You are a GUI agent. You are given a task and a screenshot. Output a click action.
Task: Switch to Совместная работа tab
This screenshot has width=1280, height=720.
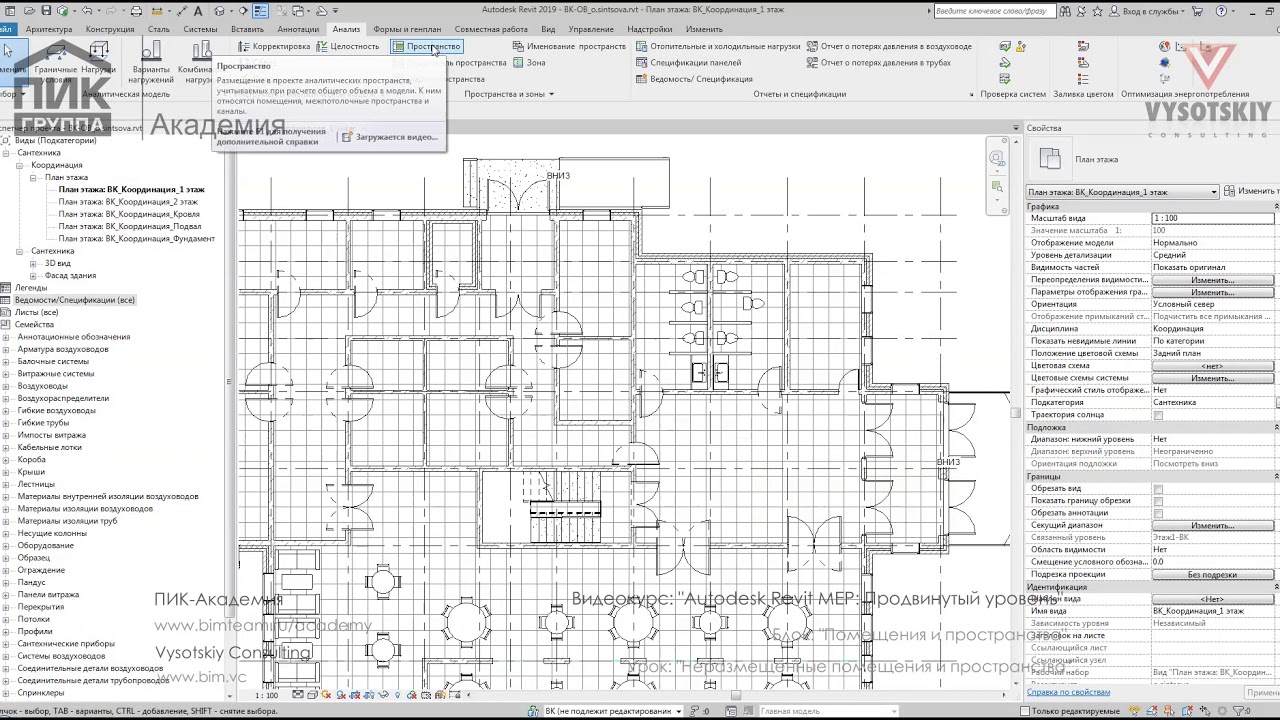pos(491,29)
